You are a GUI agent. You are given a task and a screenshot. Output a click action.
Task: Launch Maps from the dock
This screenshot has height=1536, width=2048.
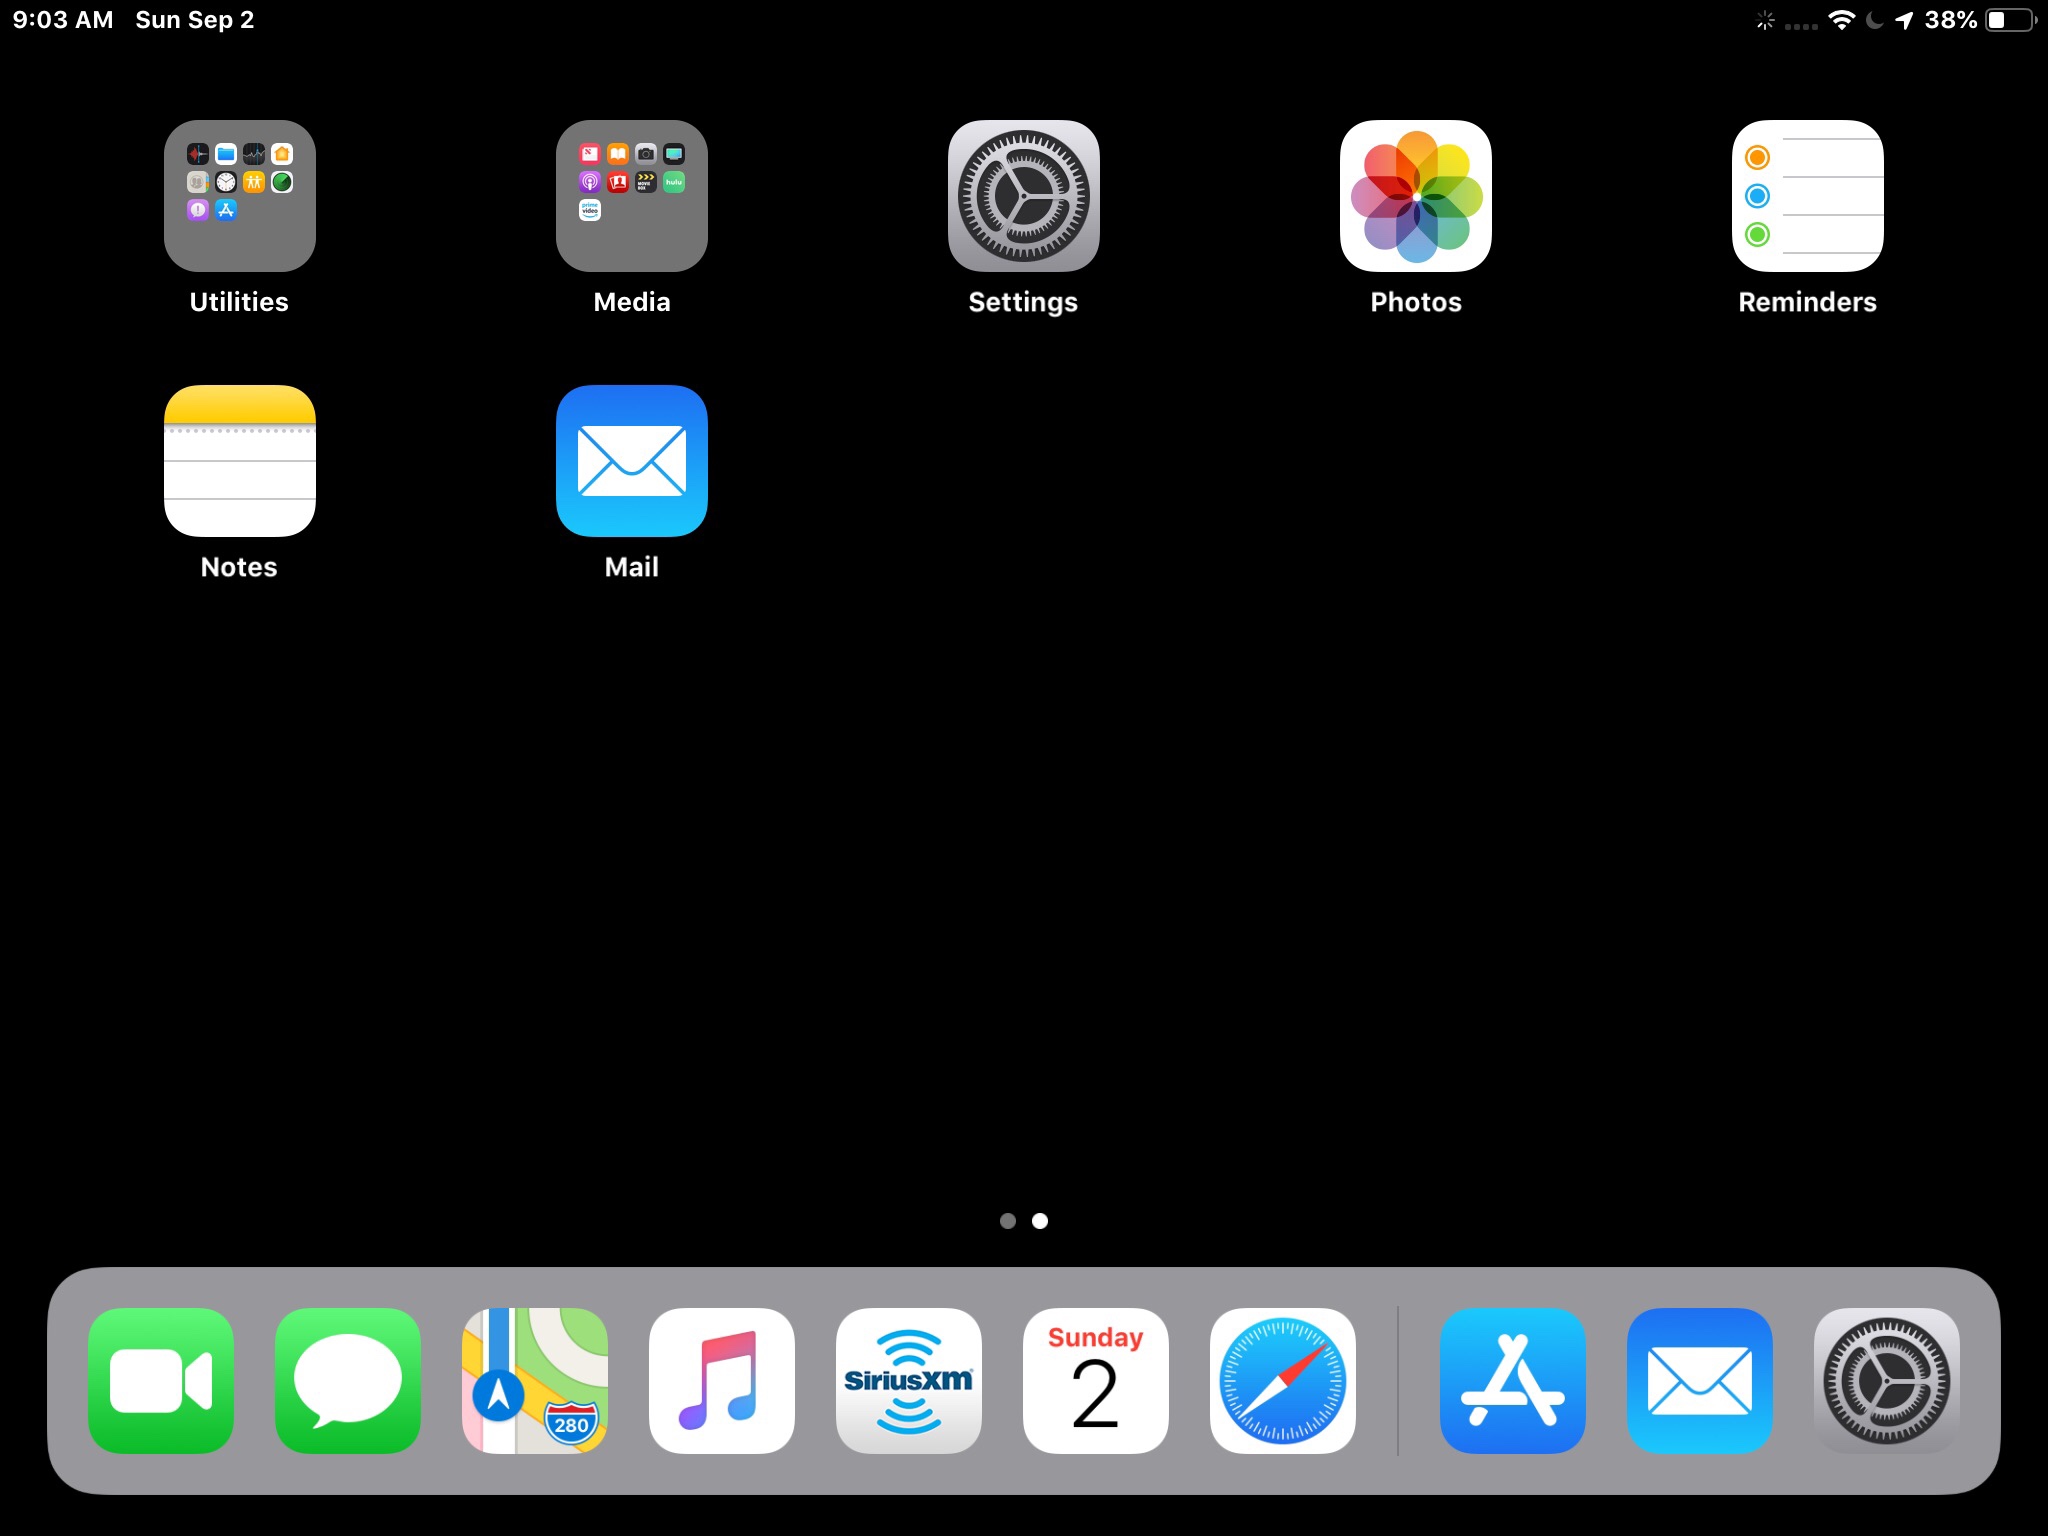click(x=535, y=1381)
